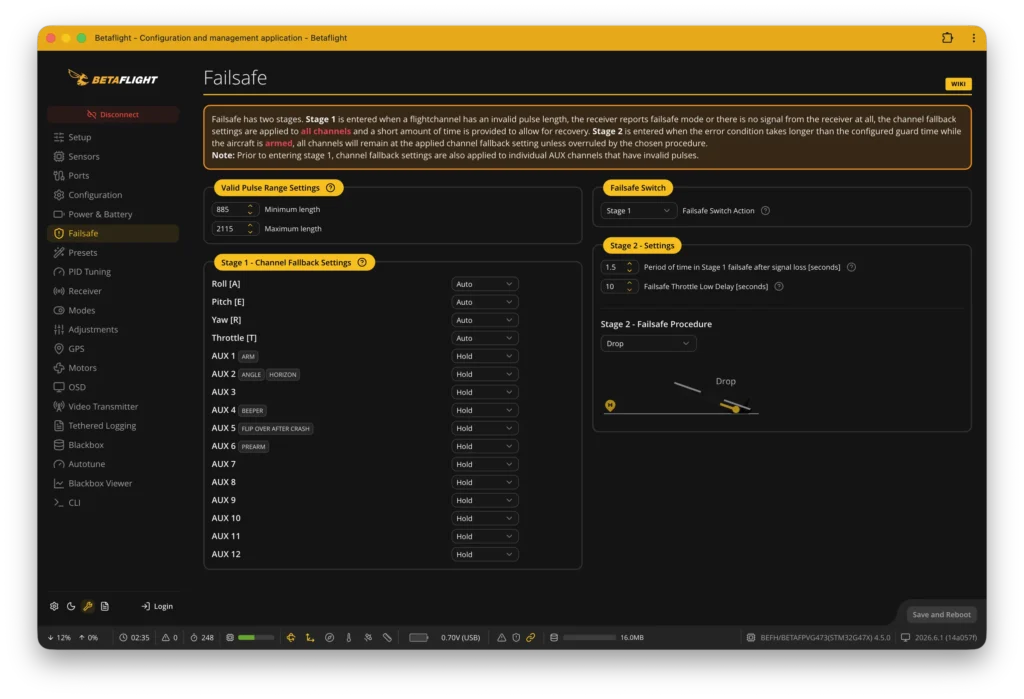This screenshot has height=699, width=1024.
Task: Open the OSD tab
Action: pyautogui.click(x=113, y=387)
